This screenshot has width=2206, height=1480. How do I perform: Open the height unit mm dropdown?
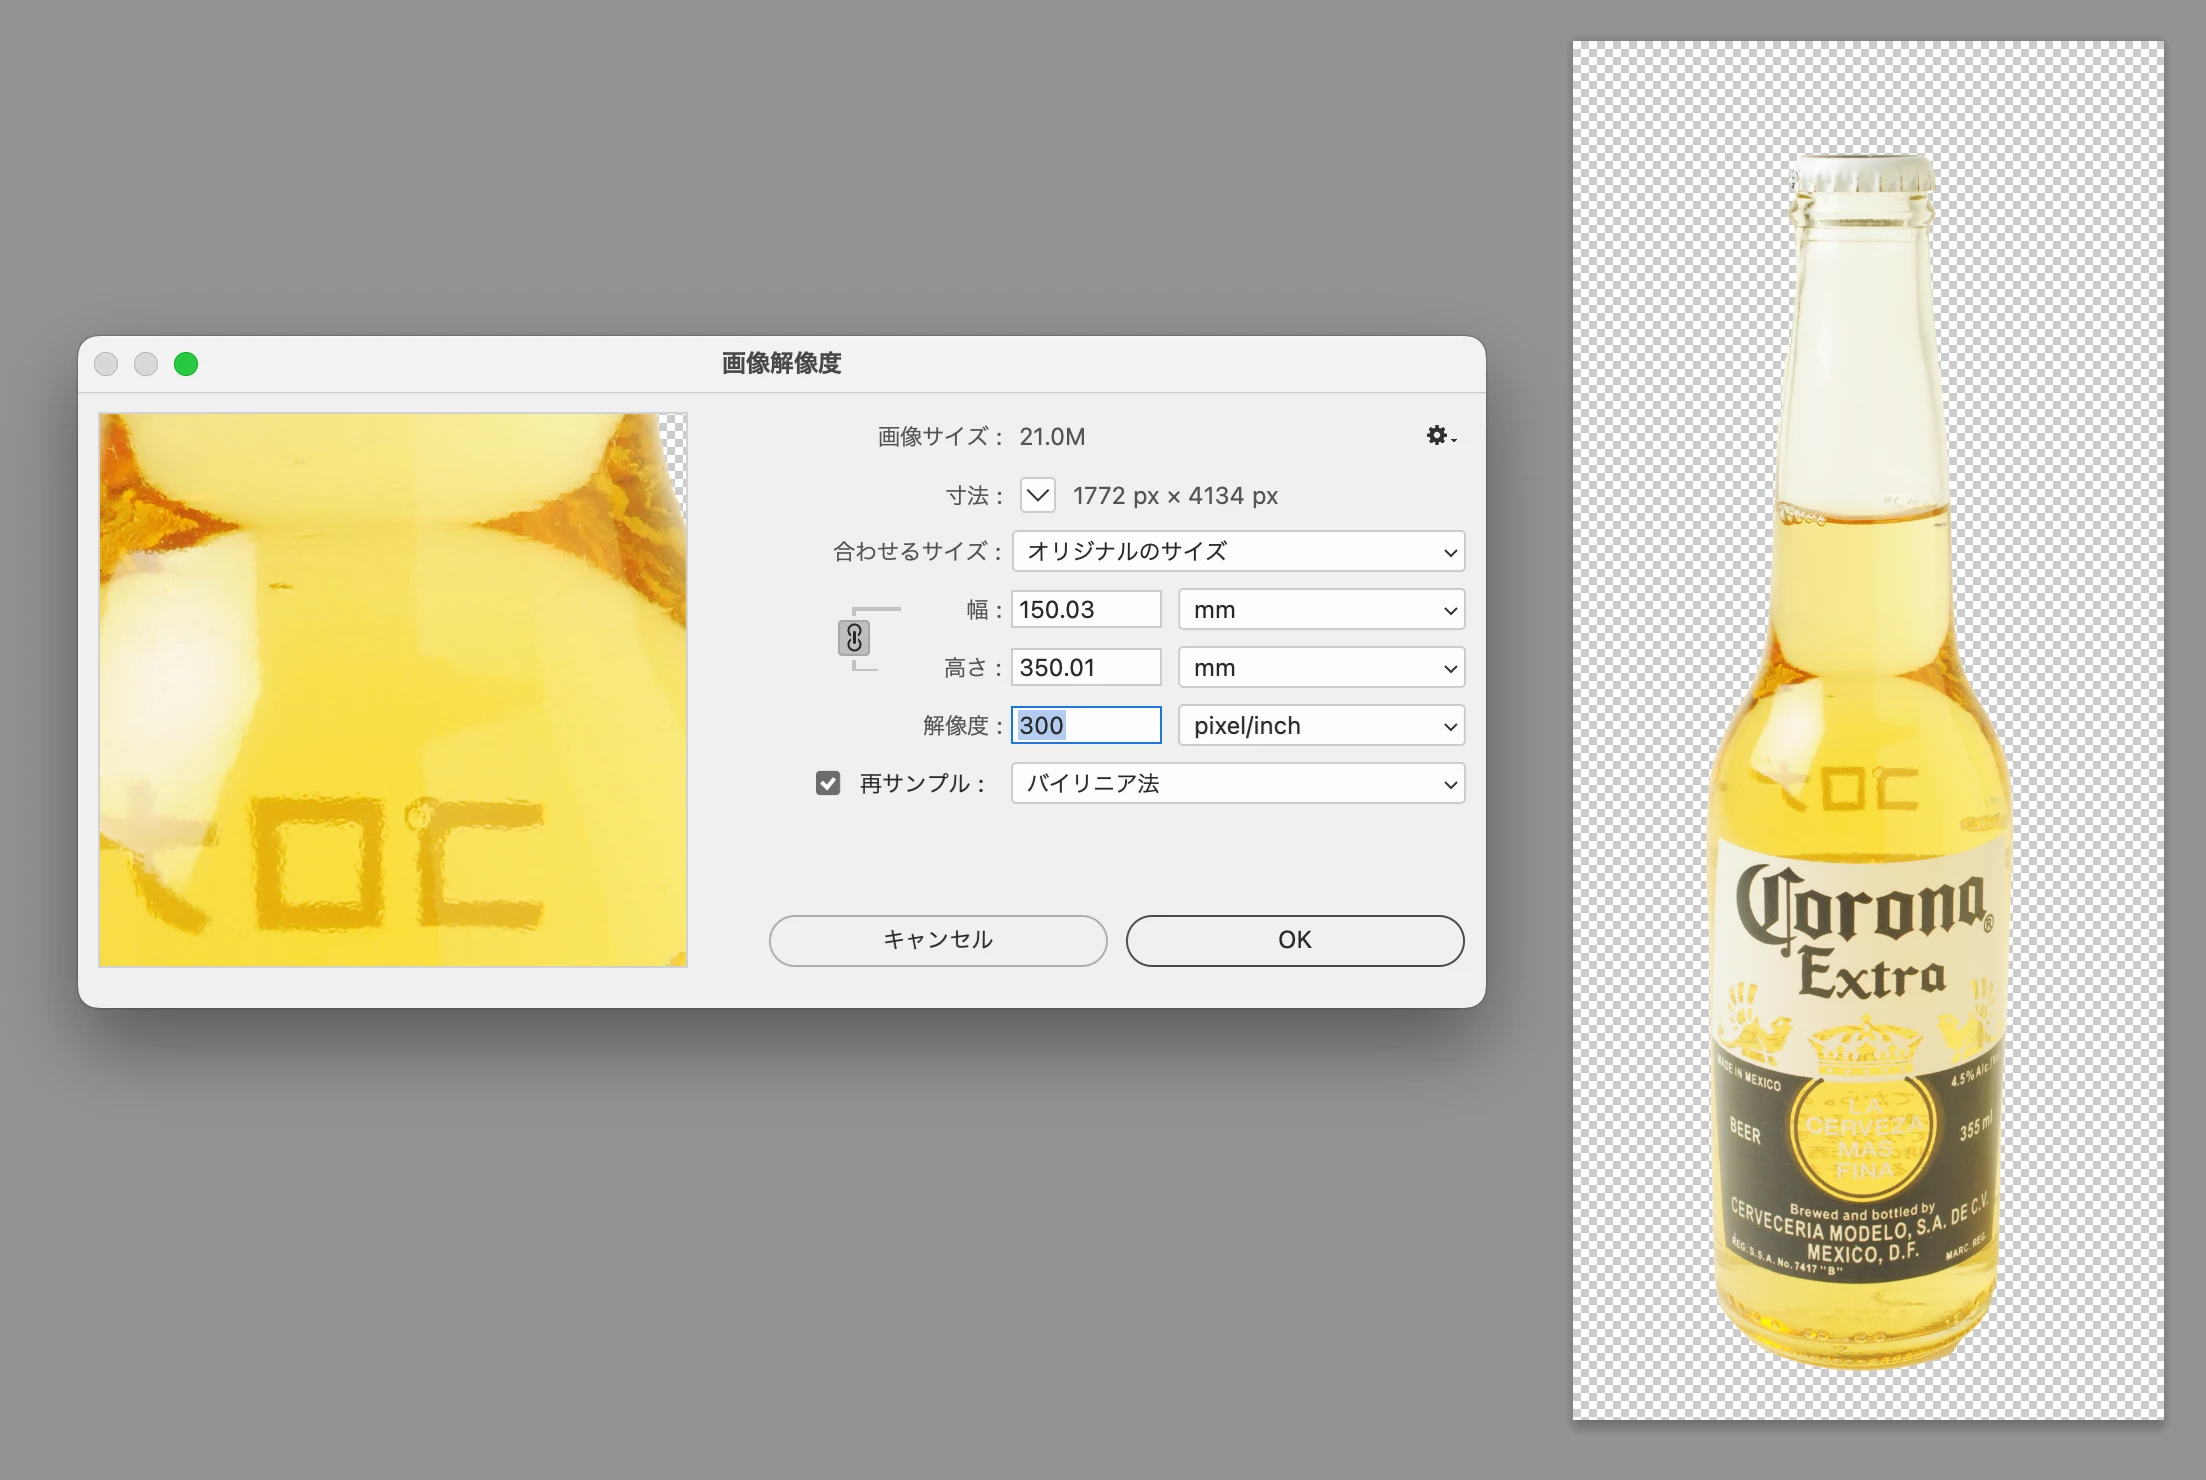(1321, 668)
